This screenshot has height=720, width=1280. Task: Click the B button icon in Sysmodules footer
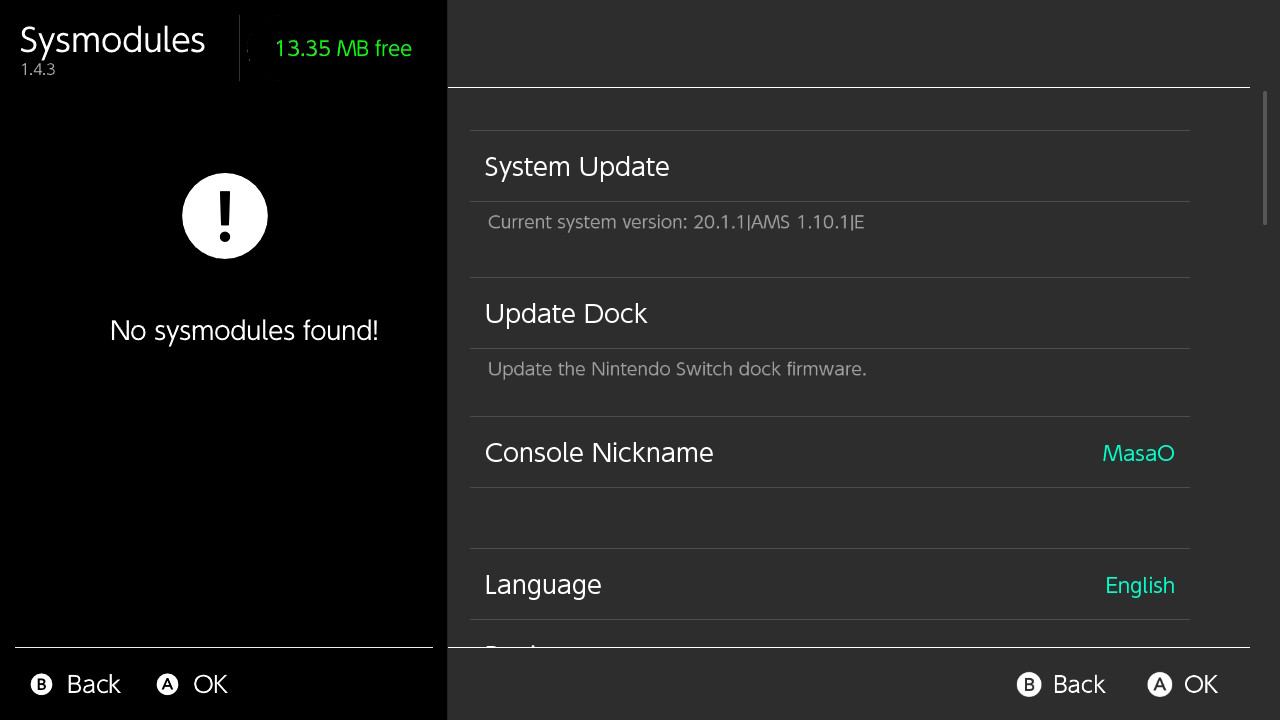[x=41, y=684]
